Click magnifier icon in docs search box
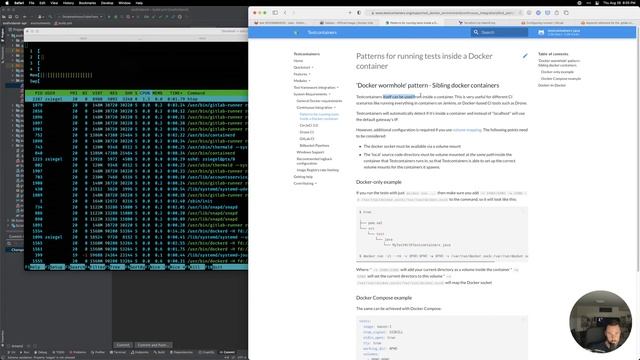Image resolution: width=640 pixels, height=360 pixels. [x=476, y=32]
